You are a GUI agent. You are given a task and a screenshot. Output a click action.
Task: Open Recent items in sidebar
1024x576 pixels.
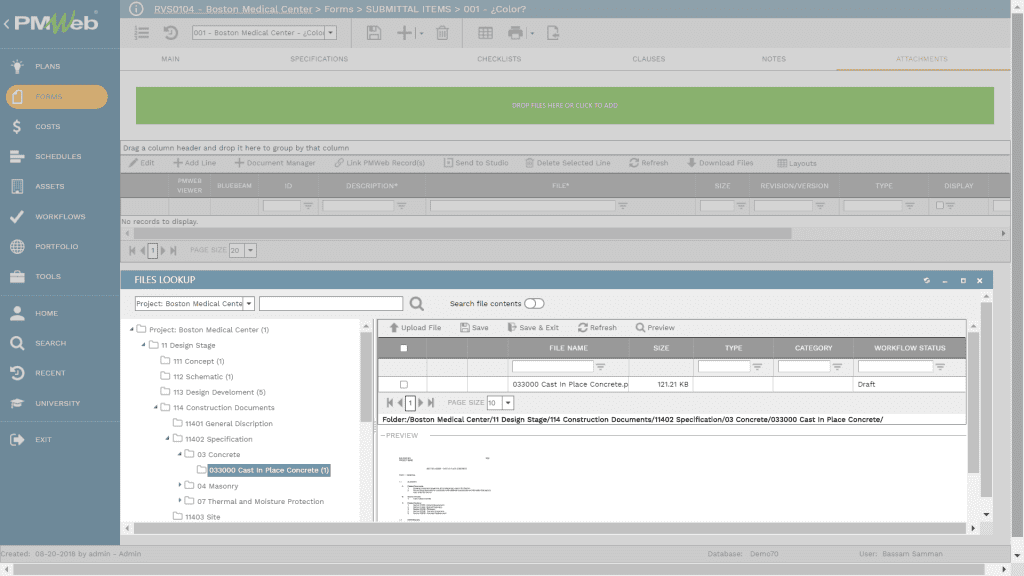[50, 373]
